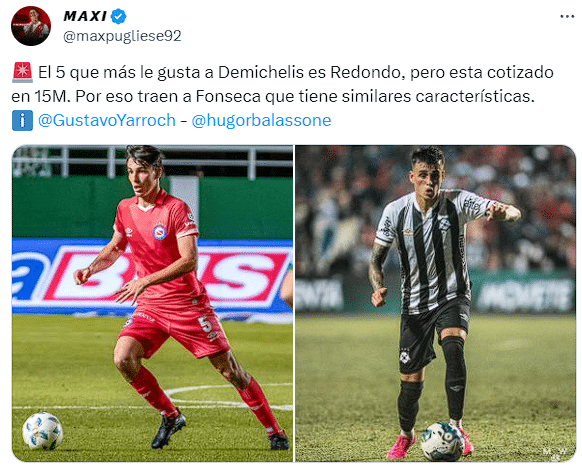Open the @hugorbalassone mention
582x470 pixels.
tap(261, 120)
